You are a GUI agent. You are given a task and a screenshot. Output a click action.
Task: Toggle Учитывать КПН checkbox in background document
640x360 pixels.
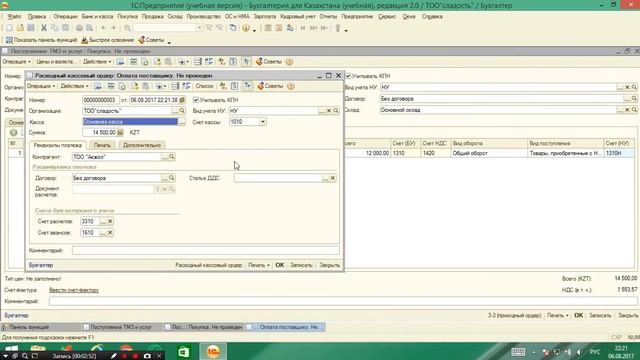click(348, 76)
